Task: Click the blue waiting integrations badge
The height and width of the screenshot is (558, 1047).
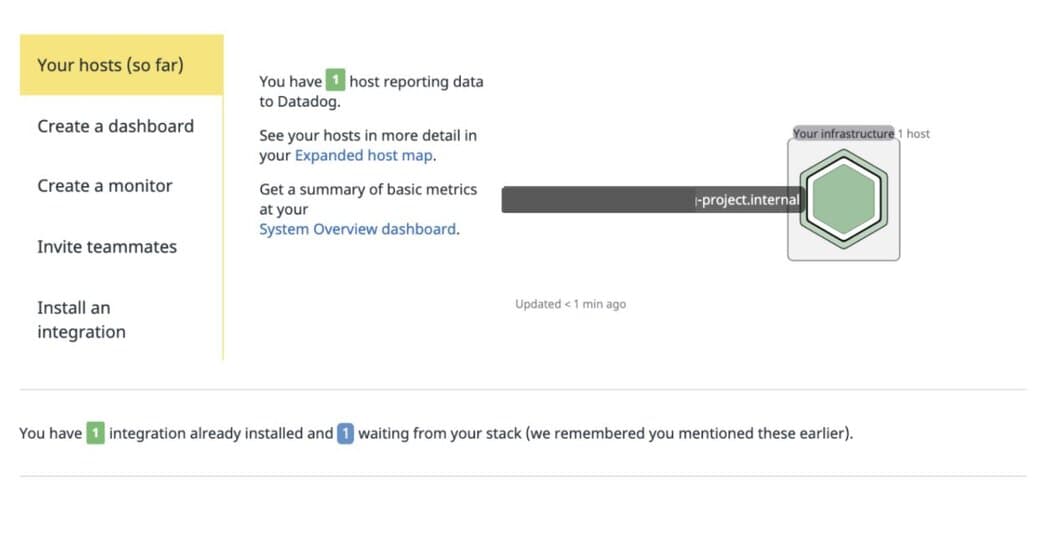Action: (x=345, y=433)
